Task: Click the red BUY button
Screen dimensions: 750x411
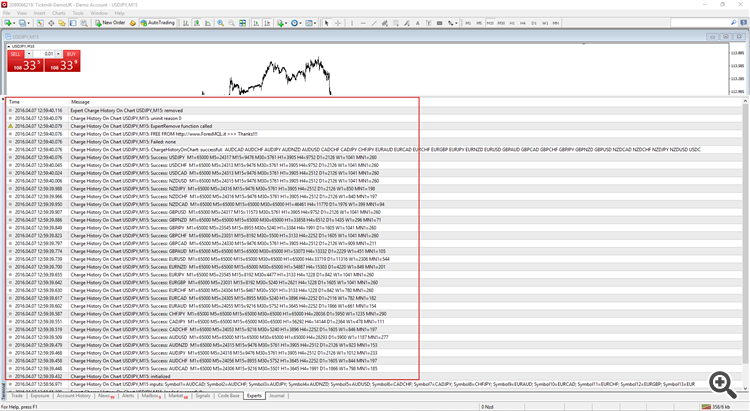Action: 72,54
